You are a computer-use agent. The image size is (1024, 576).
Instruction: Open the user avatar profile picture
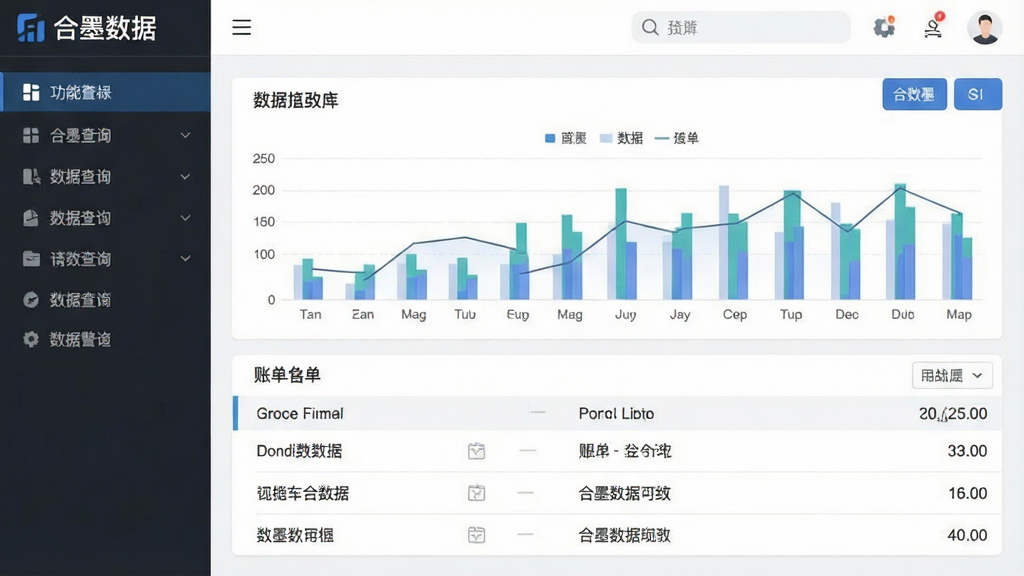coord(985,27)
